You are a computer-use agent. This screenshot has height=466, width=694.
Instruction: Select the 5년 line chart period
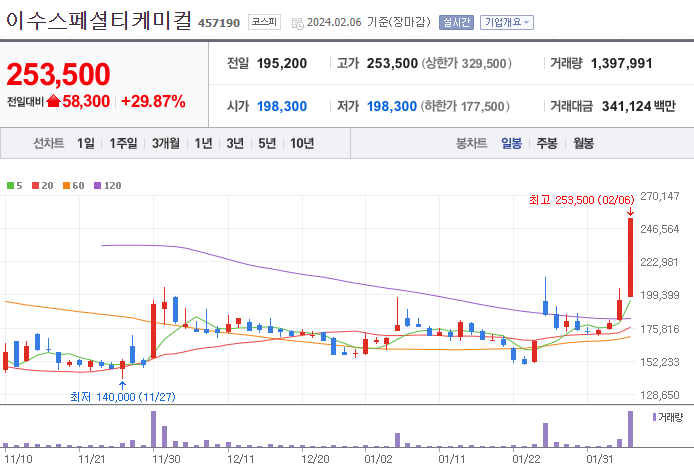[267, 143]
